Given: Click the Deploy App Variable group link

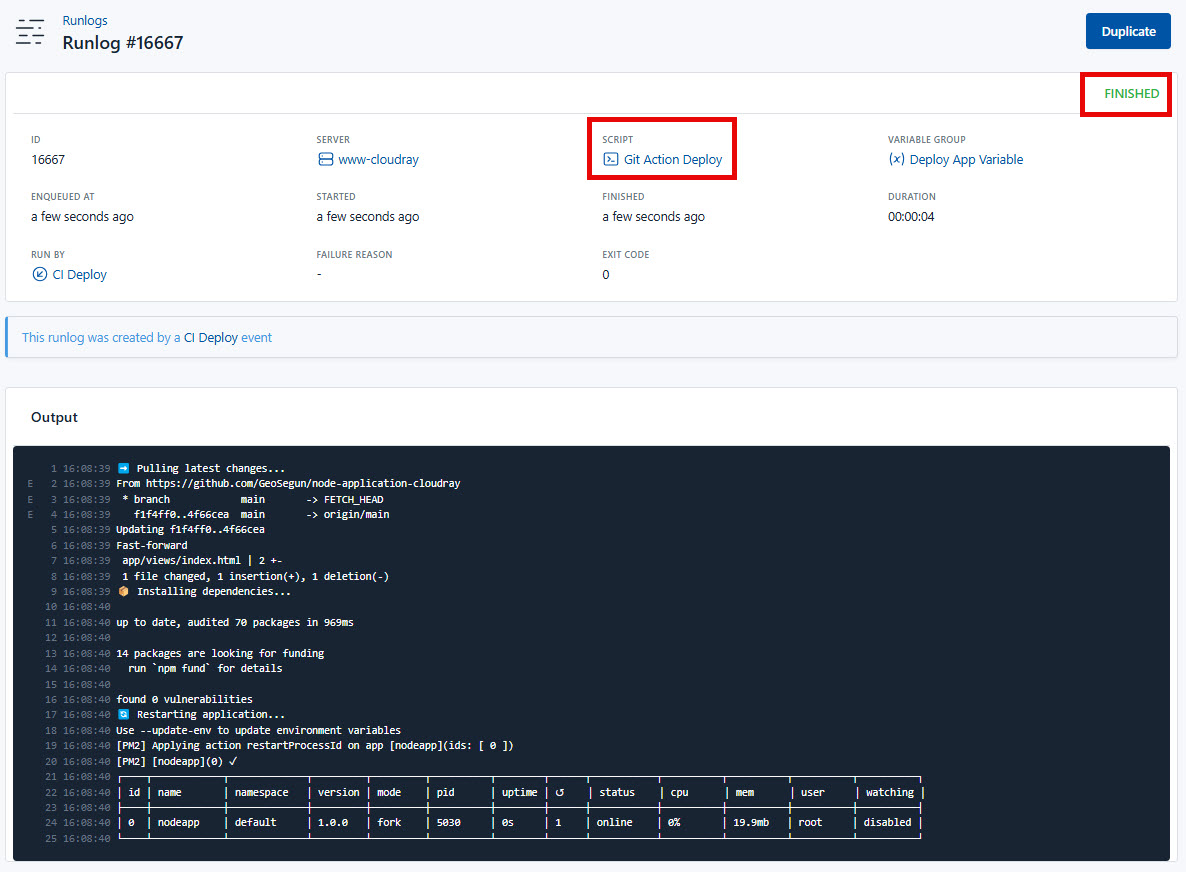Looking at the screenshot, I should coord(966,159).
